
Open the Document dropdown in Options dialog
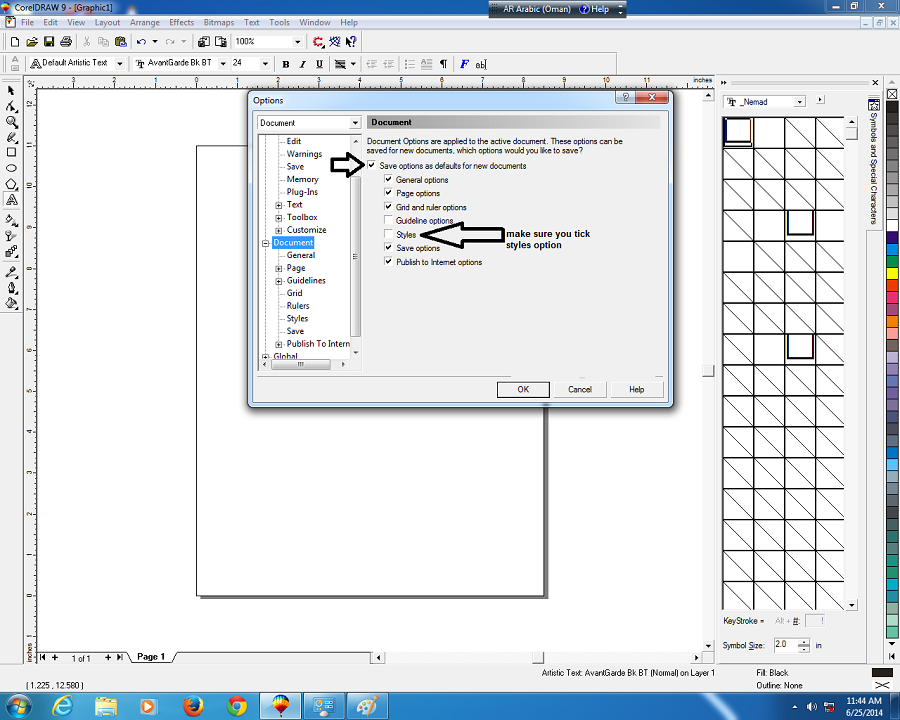(x=355, y=123)
